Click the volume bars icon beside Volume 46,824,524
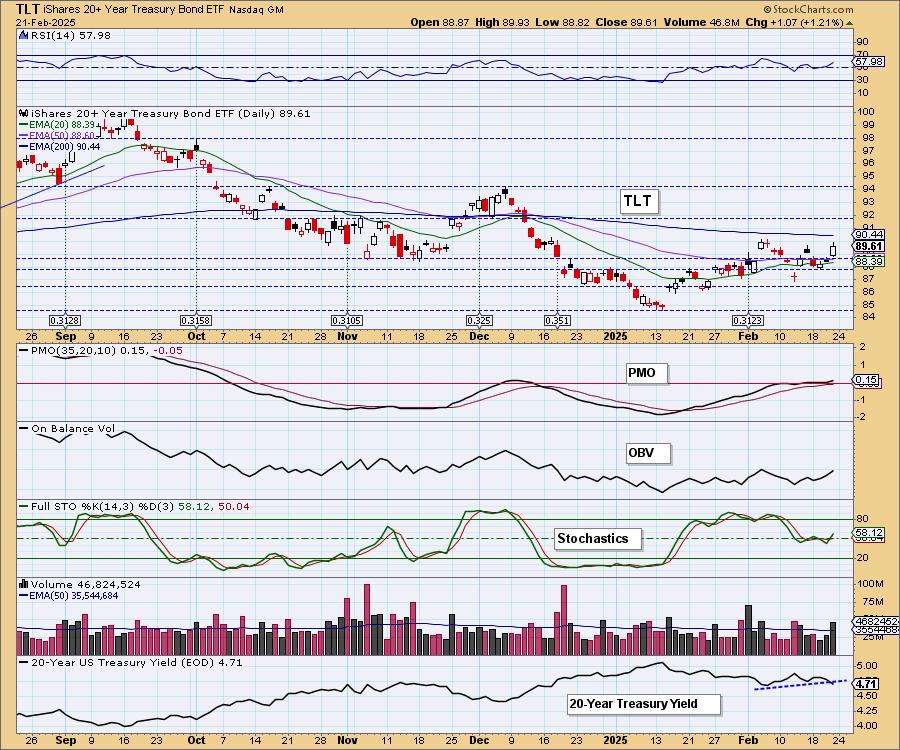900x750 pixels. [24, 584]
